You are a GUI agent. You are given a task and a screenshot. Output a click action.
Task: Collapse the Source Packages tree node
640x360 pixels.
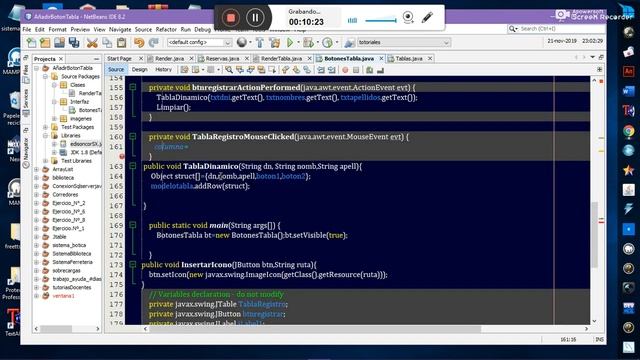tap(45, 77)
